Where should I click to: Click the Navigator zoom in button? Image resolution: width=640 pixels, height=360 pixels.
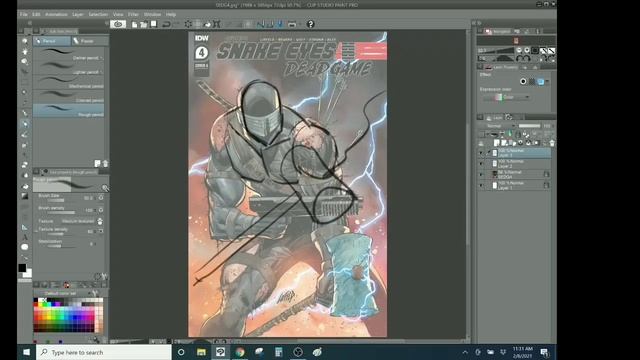pyautogui.click(x=527, y=50)
